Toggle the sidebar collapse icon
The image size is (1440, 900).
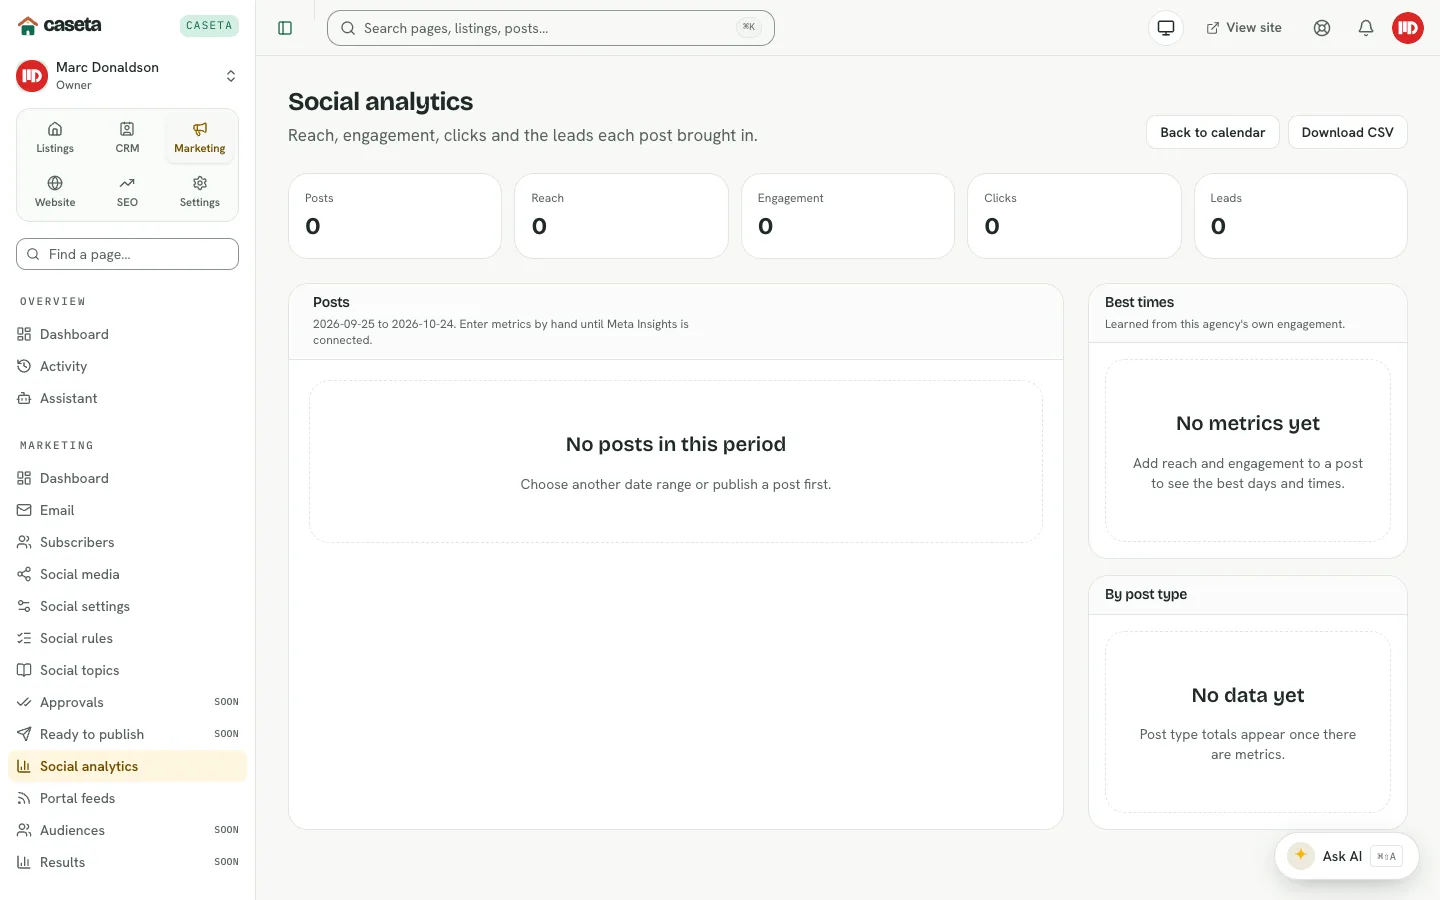coord(285,28)
